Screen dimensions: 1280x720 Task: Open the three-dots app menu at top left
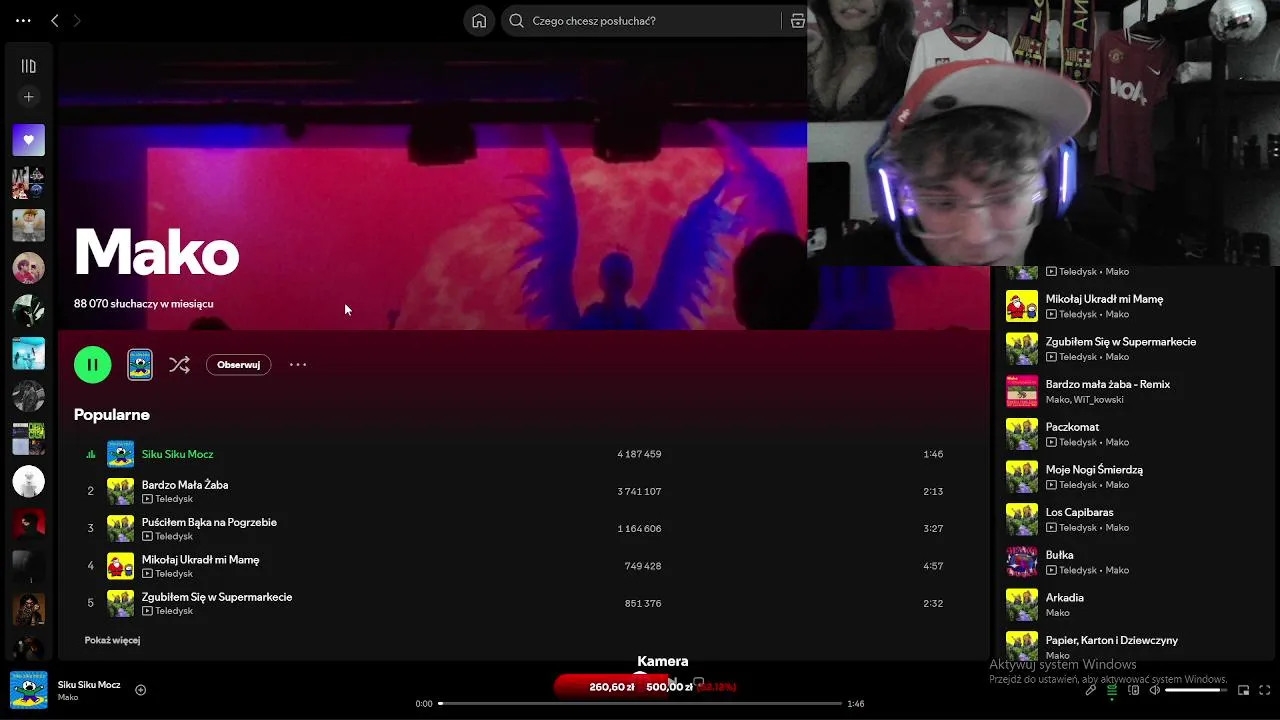pyautogui.click(x=23, y=20)
